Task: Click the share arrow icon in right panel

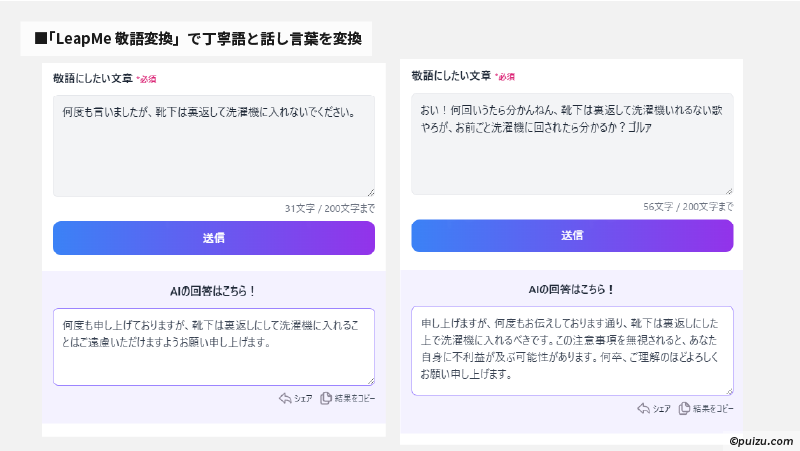Action: (643, 408)
